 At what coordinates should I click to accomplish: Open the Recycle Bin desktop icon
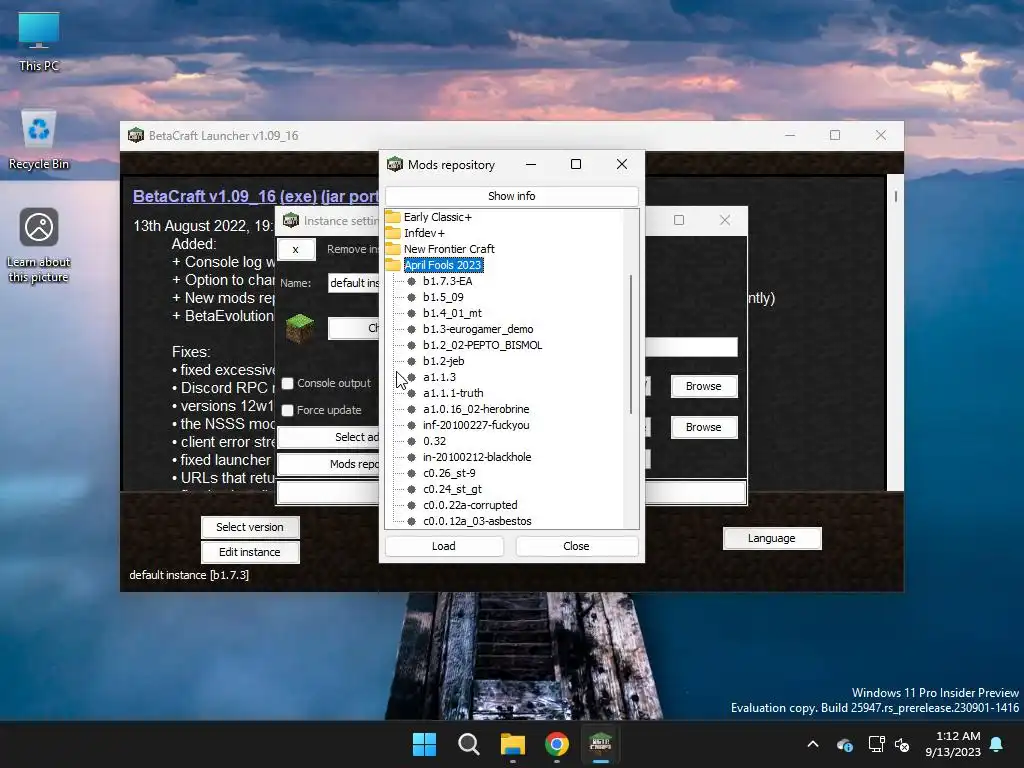[x=39, y=139]
